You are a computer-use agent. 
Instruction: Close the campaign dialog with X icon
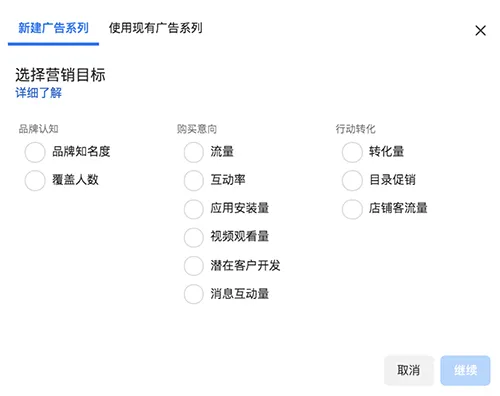tap(480, 31)
